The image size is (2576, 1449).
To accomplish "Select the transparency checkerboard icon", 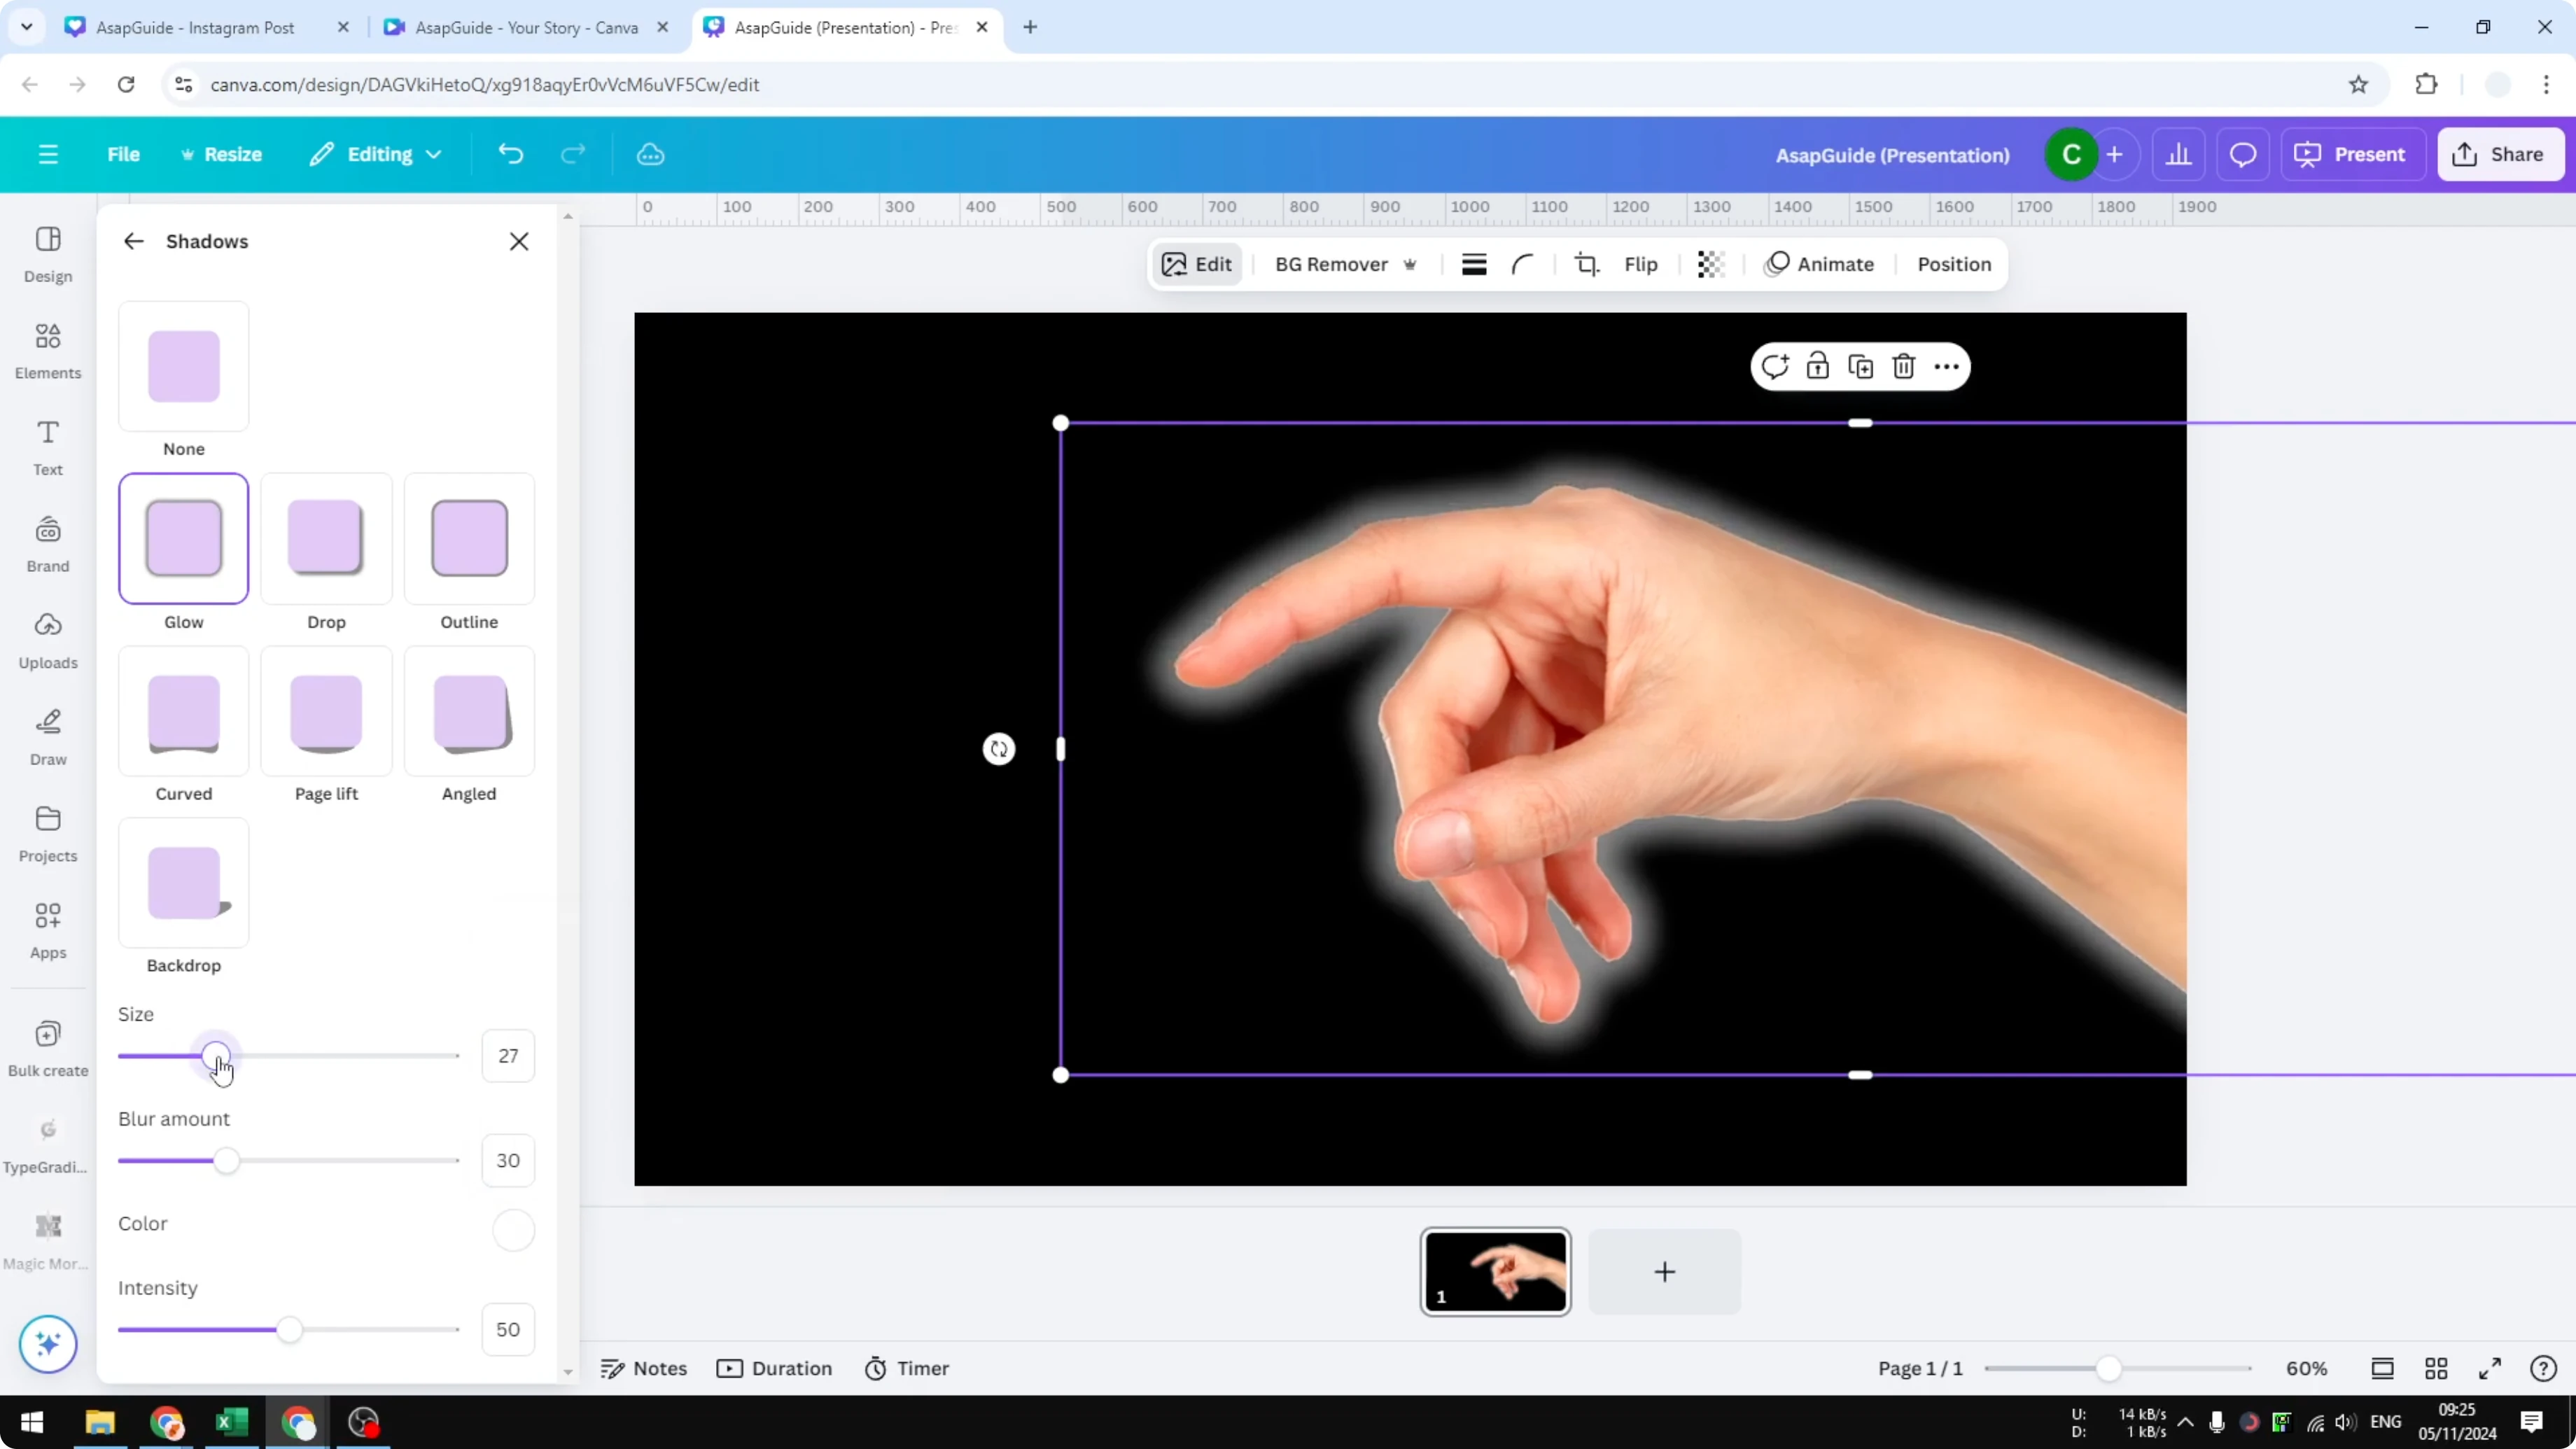I will click(x=1711, y=264).
